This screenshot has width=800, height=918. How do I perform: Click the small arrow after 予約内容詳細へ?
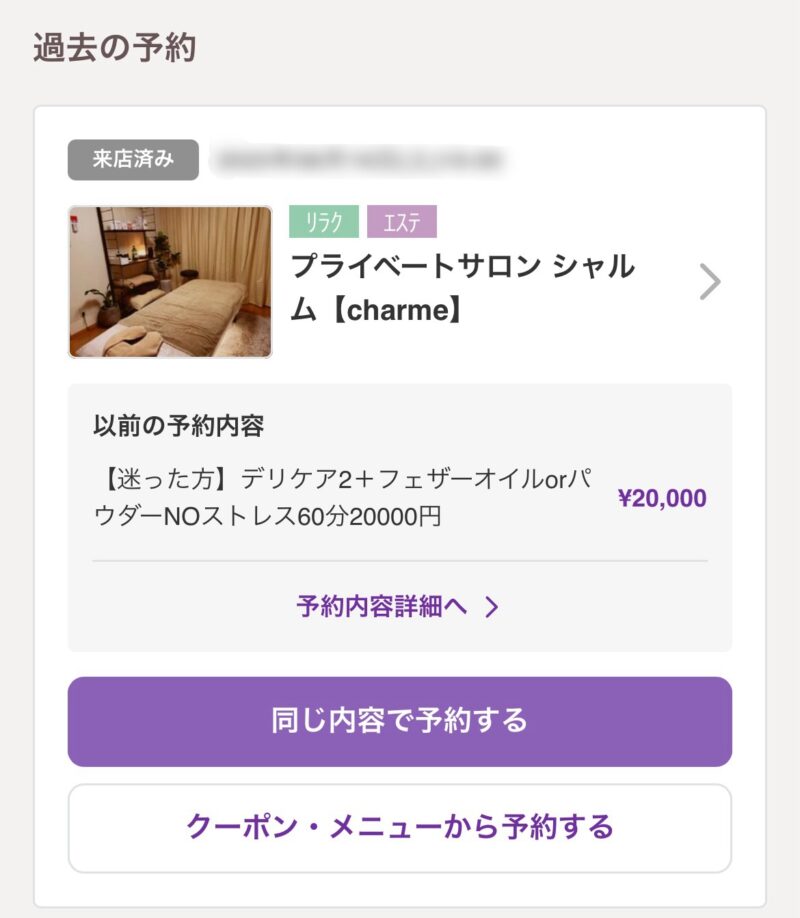[491, 606]
